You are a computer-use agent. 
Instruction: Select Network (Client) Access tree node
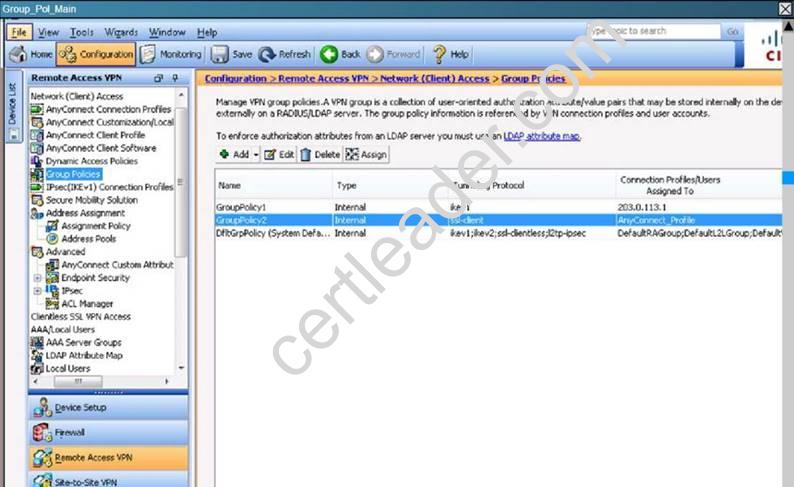(77, 96)
